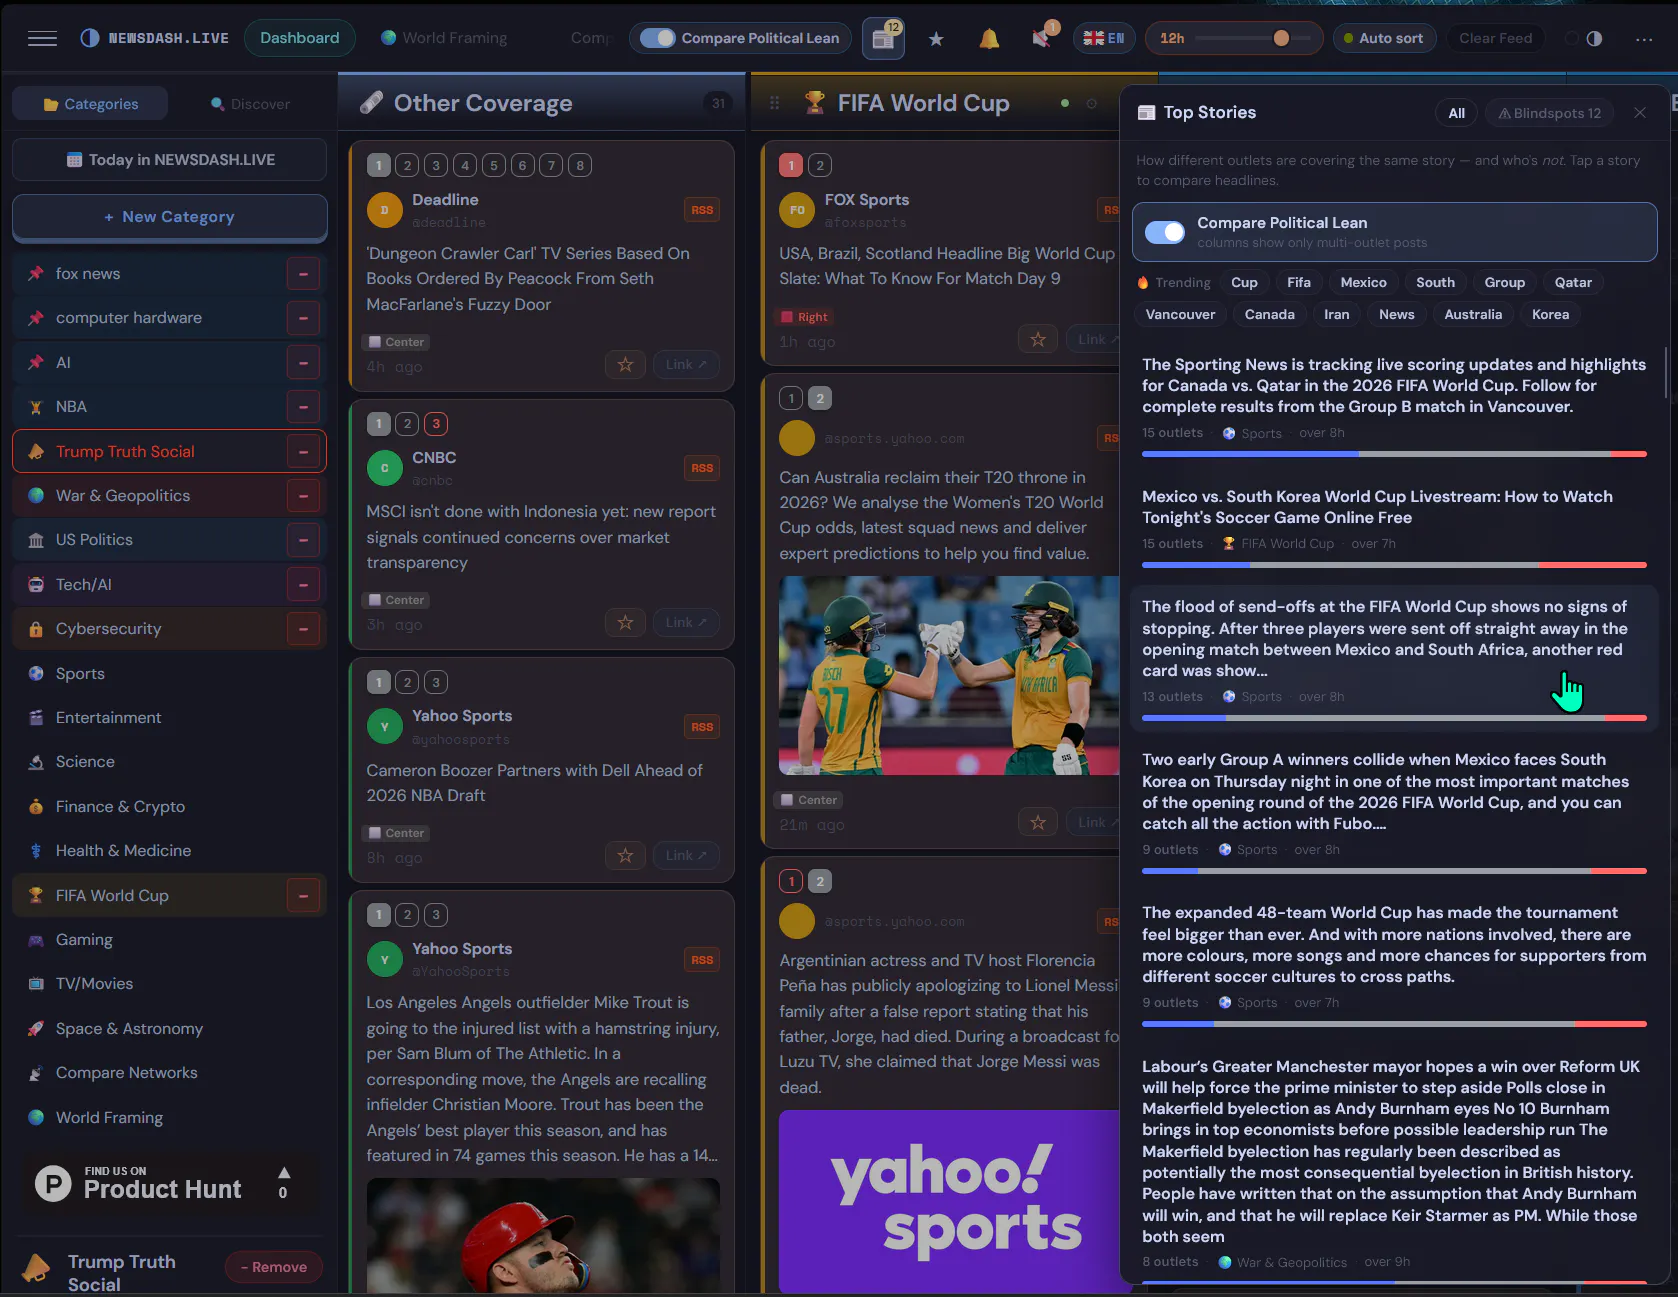Click the article count badge 31 on Other Coverage

coord(718,103)
